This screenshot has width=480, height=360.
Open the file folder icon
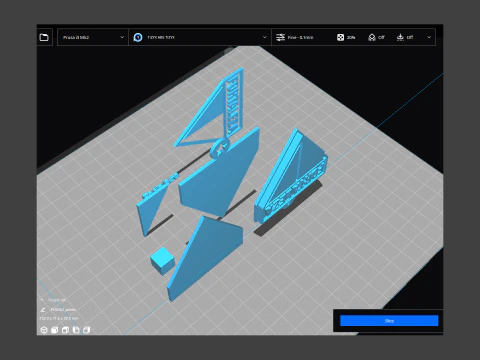click(x=44, y=37)
